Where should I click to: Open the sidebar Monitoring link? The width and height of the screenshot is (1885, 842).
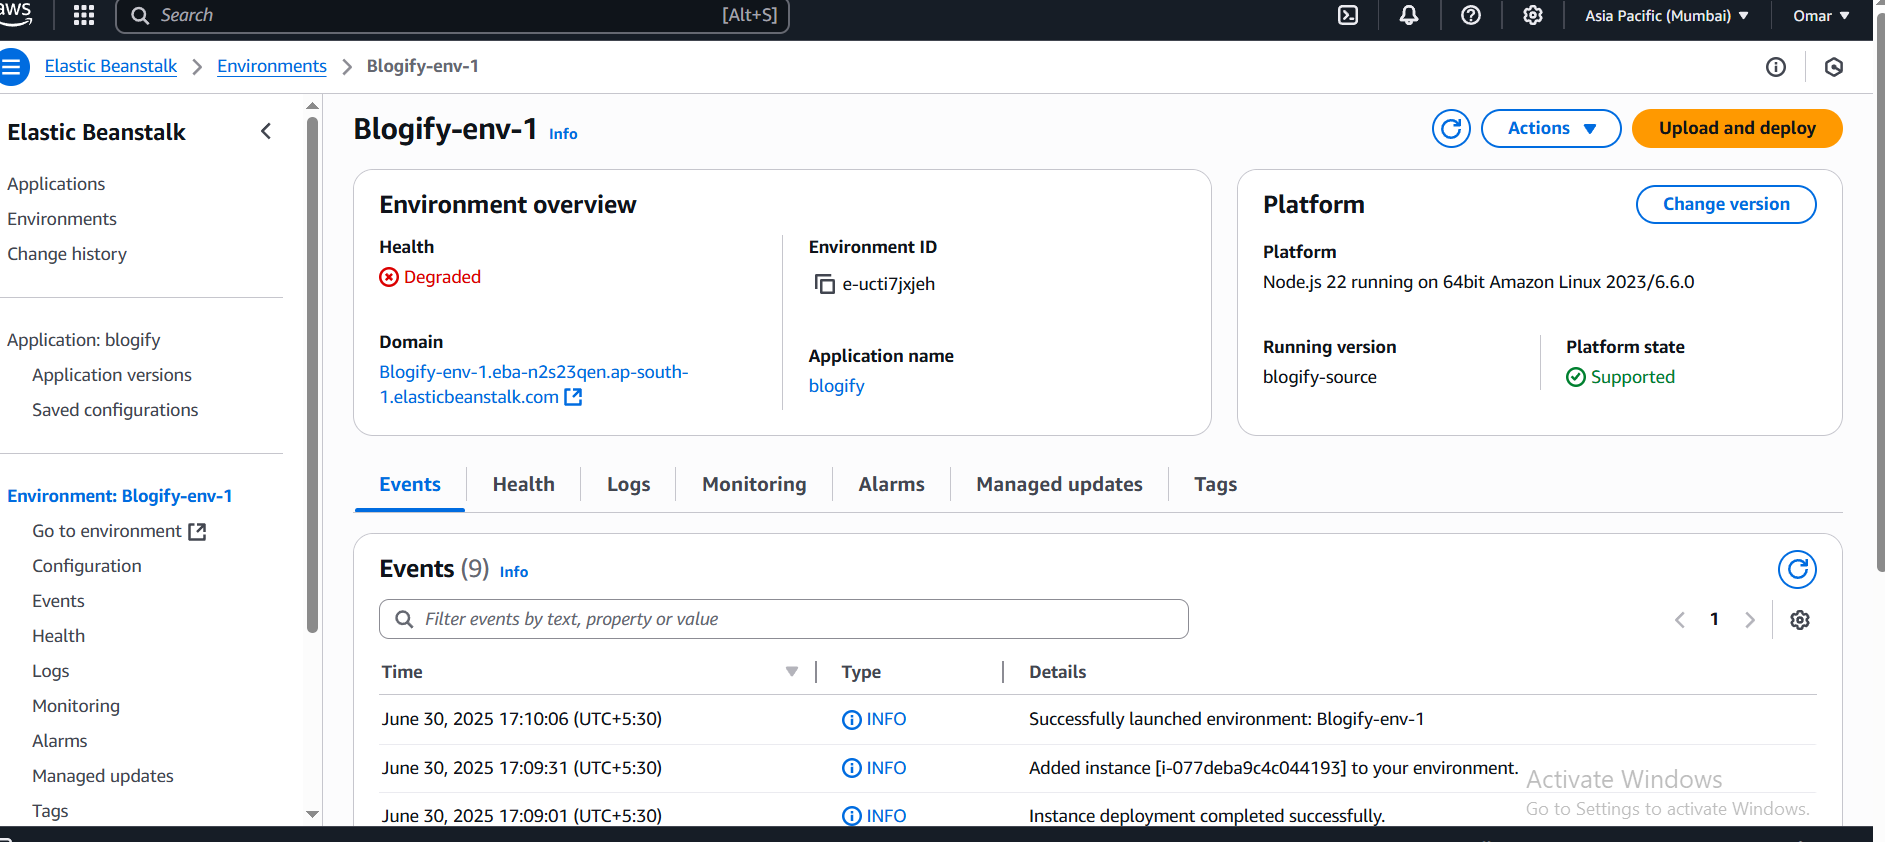(x=76, y=706)
